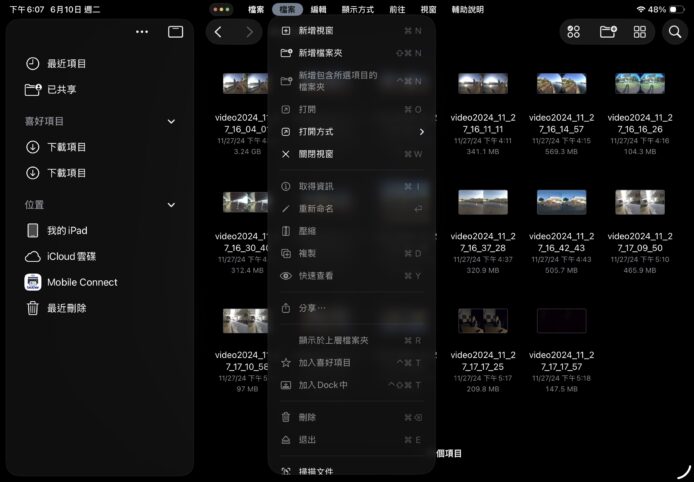Open the sidebar three-dots more options
This screenshot has width=694, height=482.
click(142, 32)
